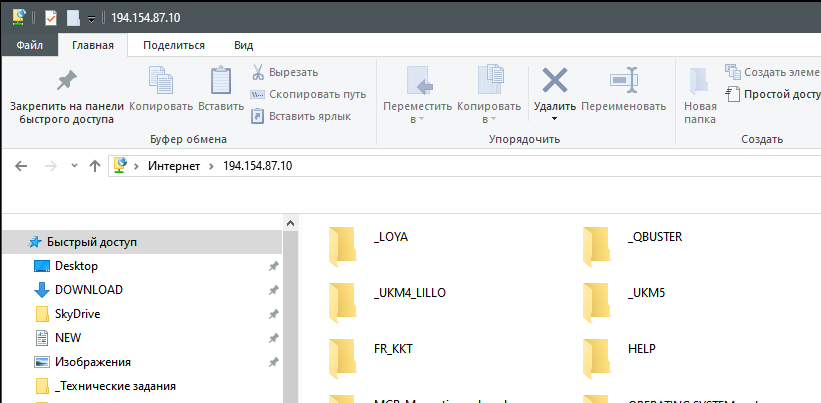Click the Cut scissors icon

257,72
